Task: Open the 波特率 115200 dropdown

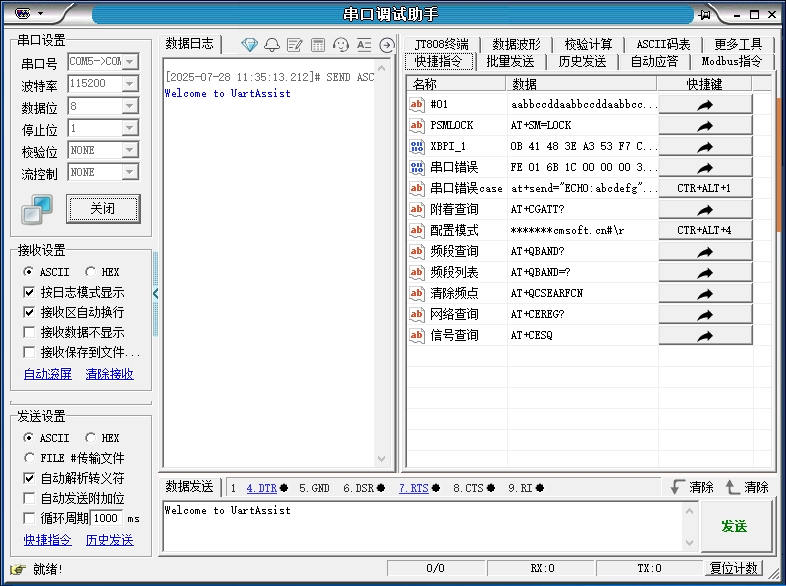Action: point(130,84)
